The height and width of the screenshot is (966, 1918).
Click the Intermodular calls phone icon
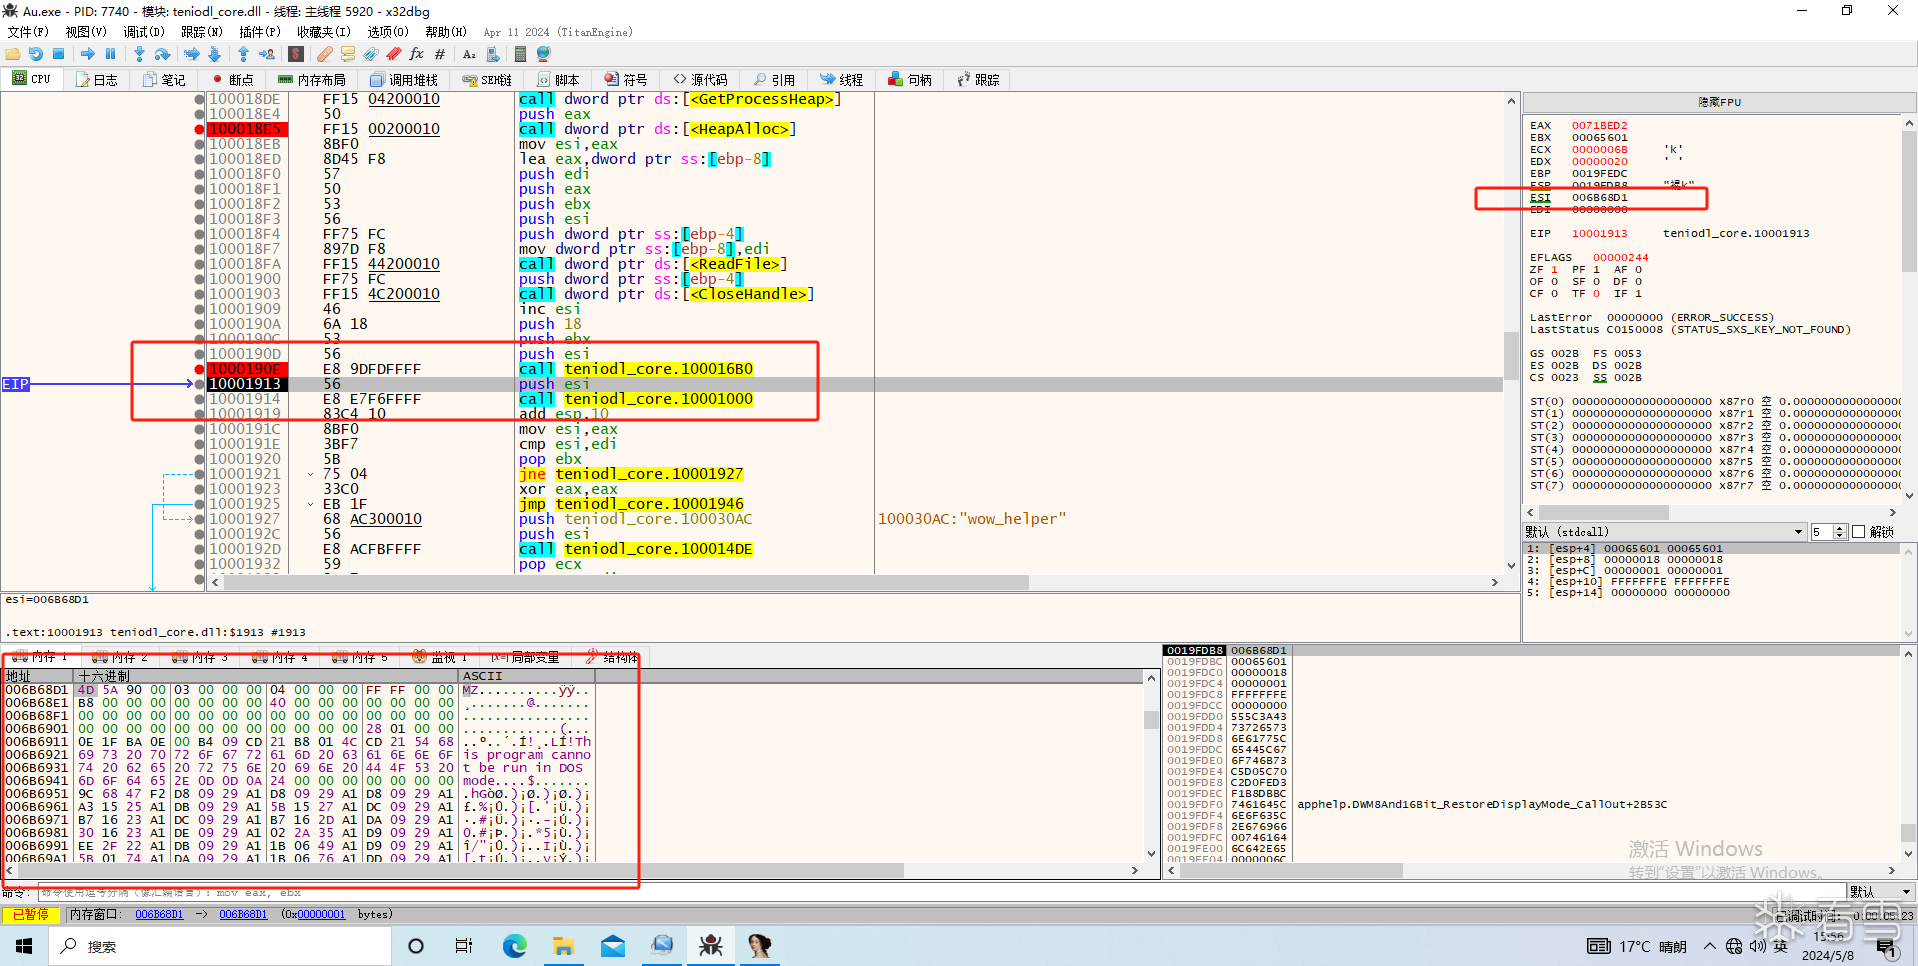492,54
